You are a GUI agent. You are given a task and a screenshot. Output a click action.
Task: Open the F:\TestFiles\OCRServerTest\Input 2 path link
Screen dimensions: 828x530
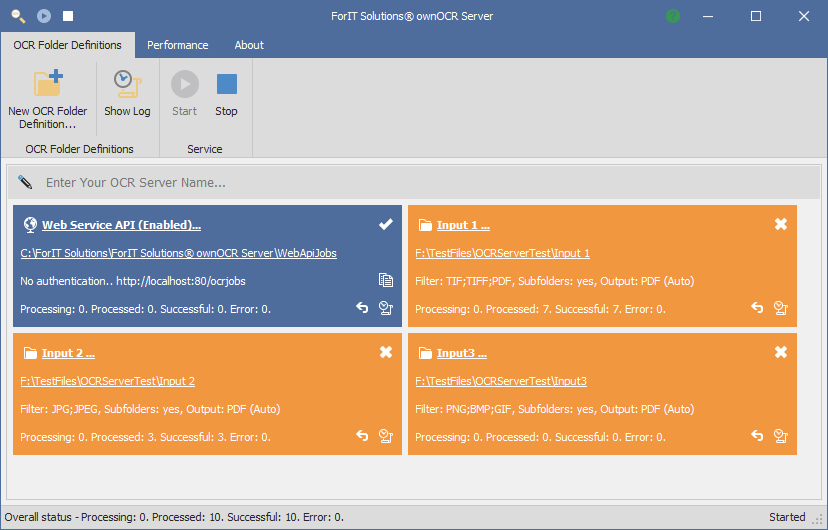(108, 381)
